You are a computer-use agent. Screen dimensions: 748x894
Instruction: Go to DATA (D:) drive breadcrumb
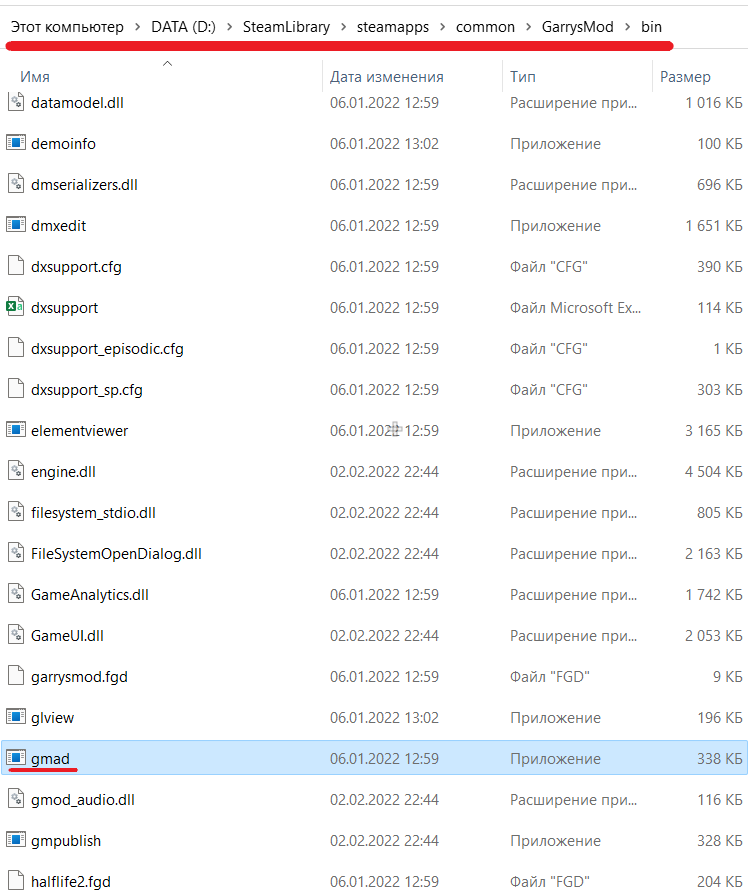184,27
